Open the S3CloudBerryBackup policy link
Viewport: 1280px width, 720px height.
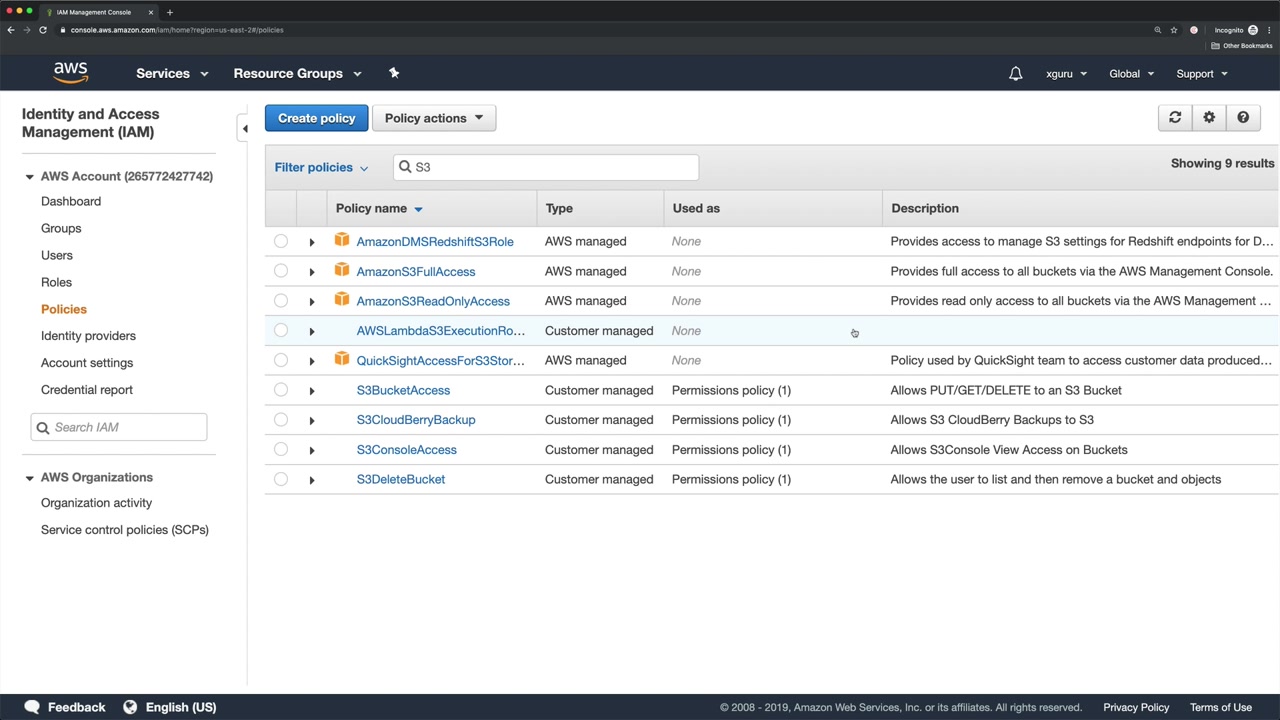[416, 420]
